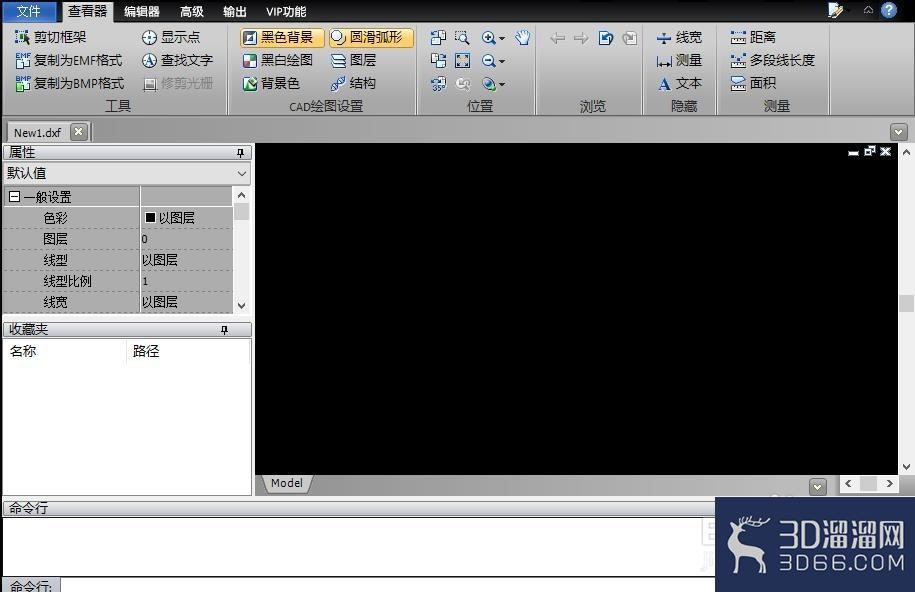
Task: Rotate the view clockwise icon
Action: click(x=438, y=61)
